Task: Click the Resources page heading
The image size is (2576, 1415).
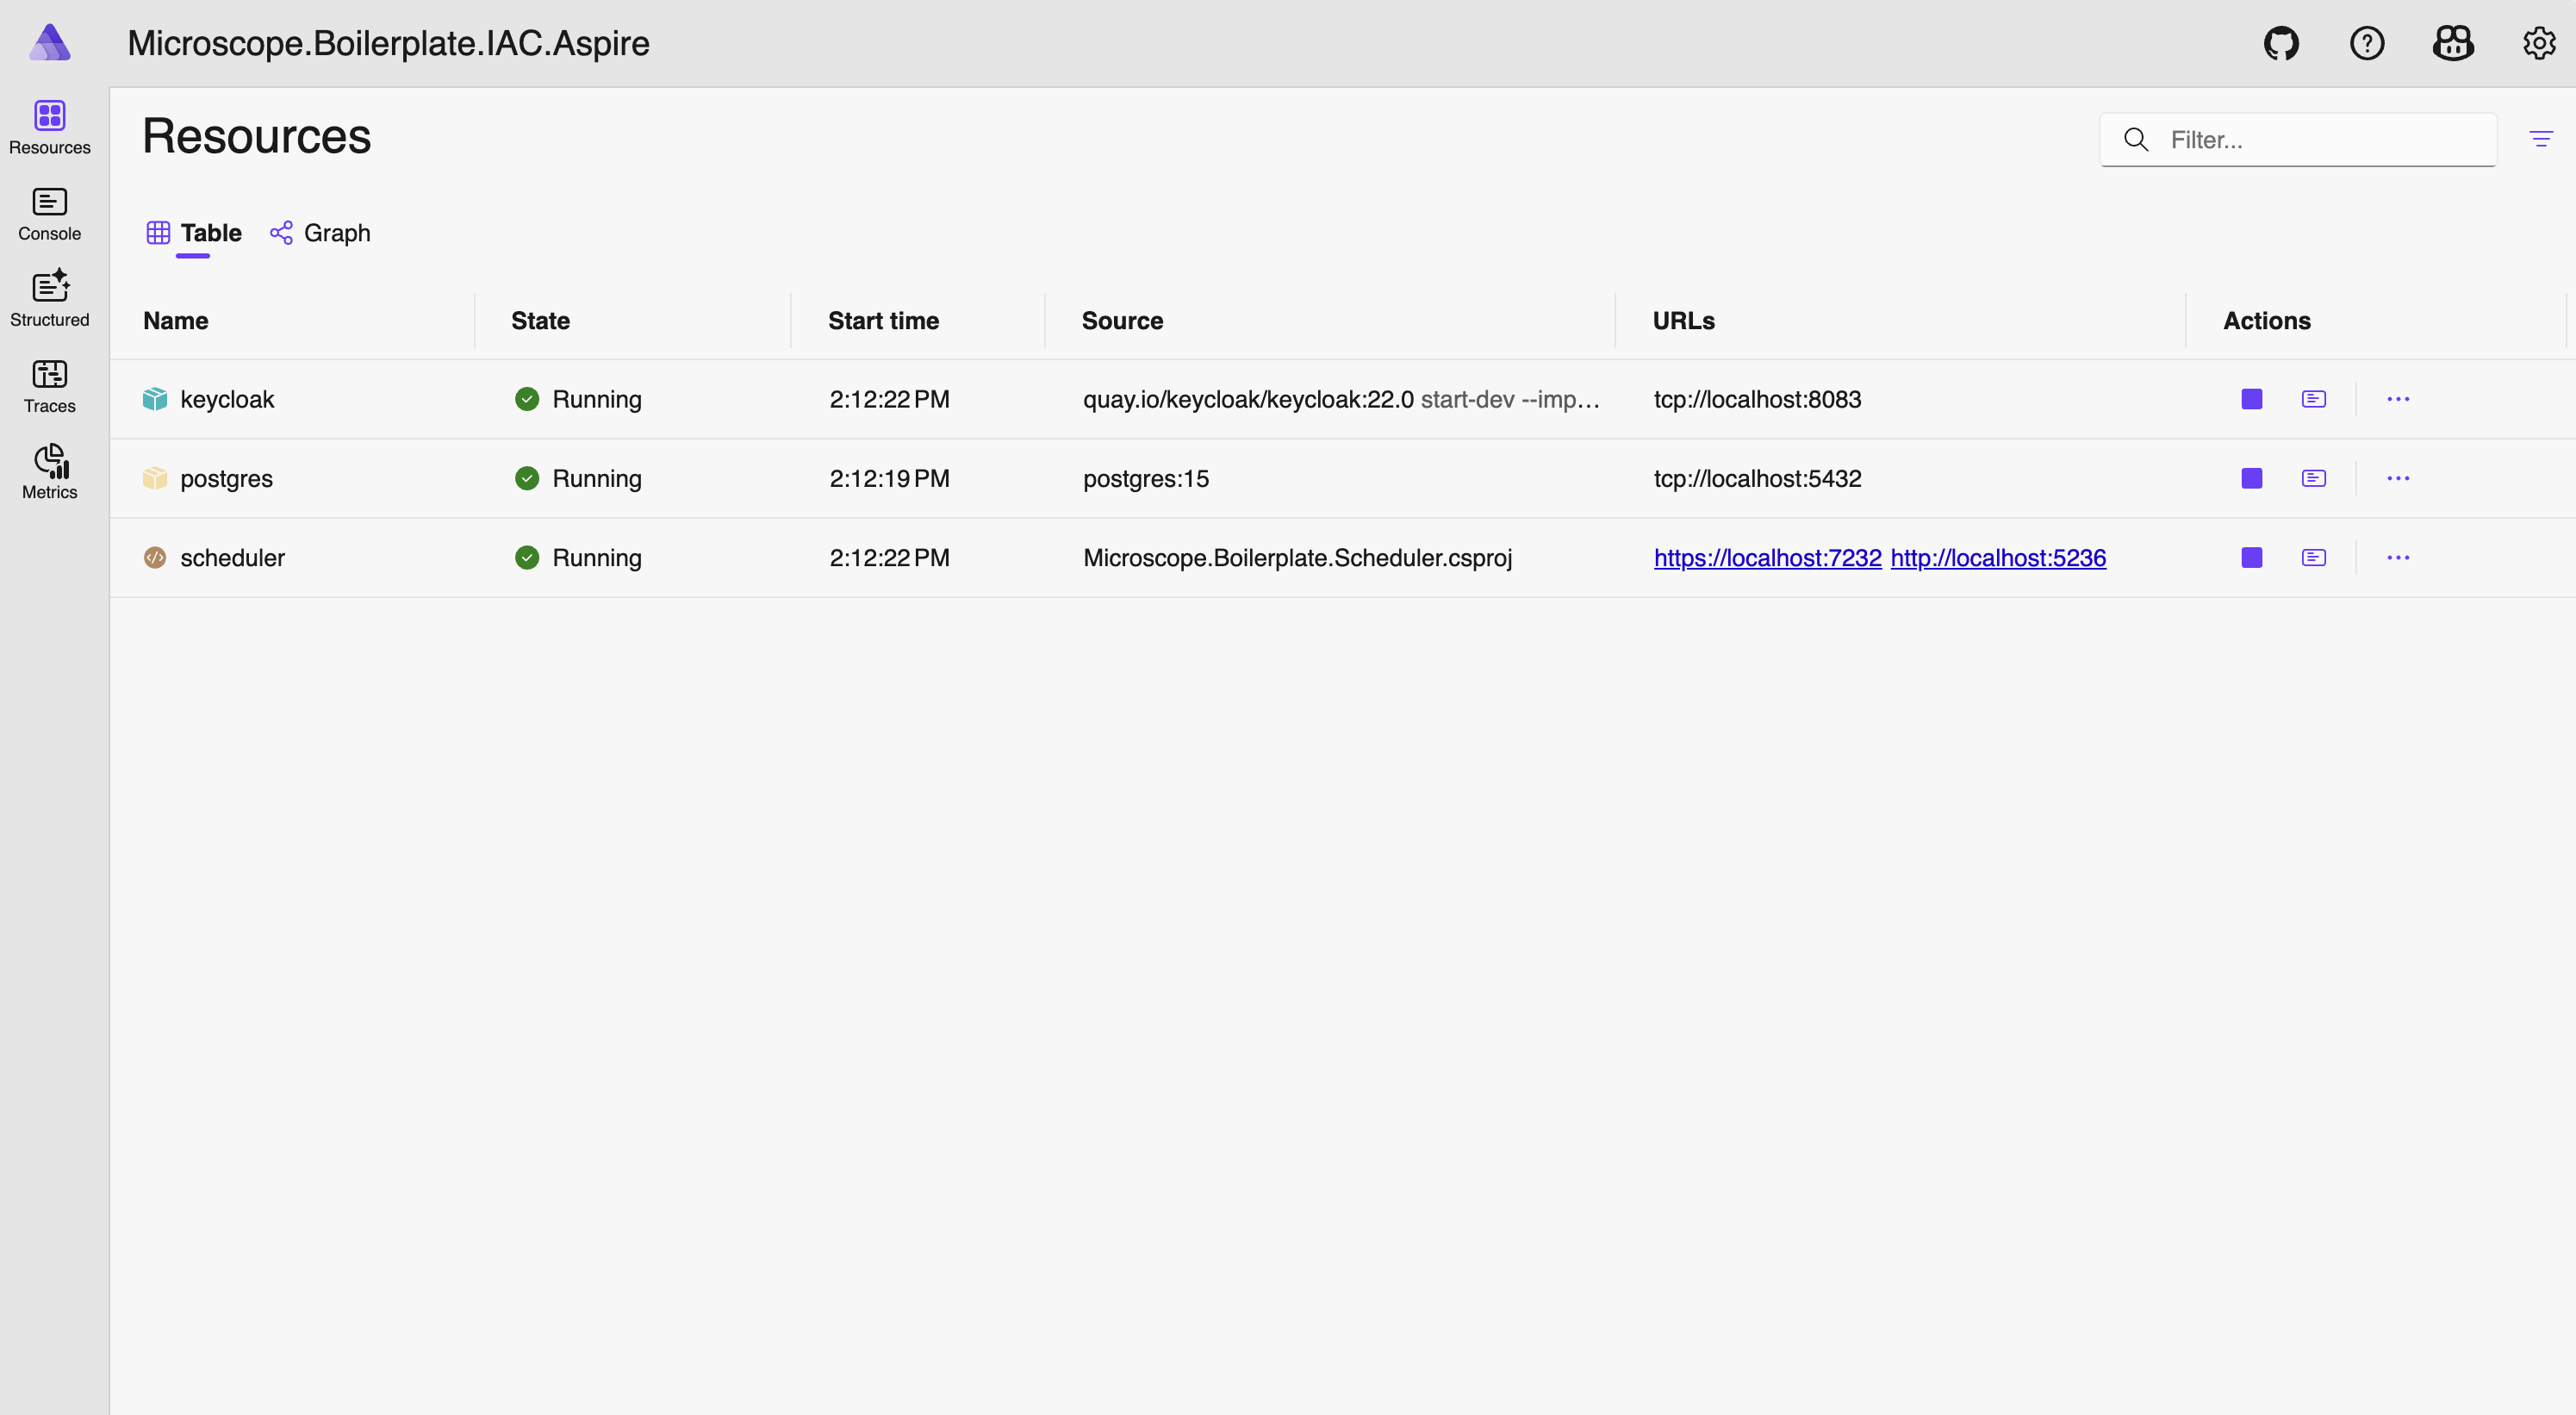Action: (x=256, y=136)
